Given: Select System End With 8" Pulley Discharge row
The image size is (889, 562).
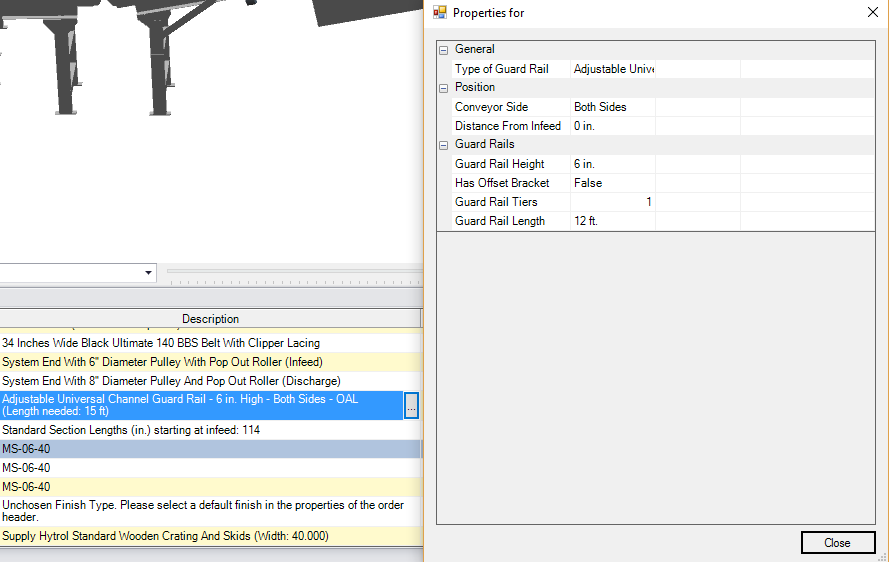Looking at the screenshot, I should point(211,381).
